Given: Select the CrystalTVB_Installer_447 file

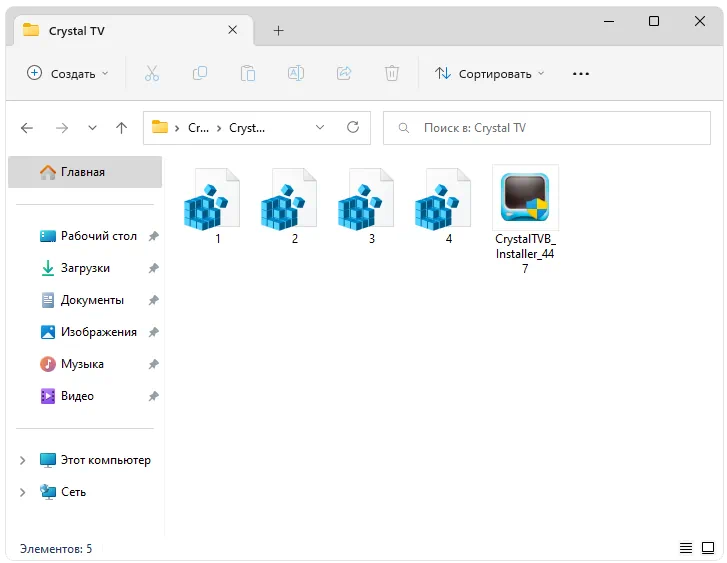Looking at the screenshot, I should pos(525,220).
